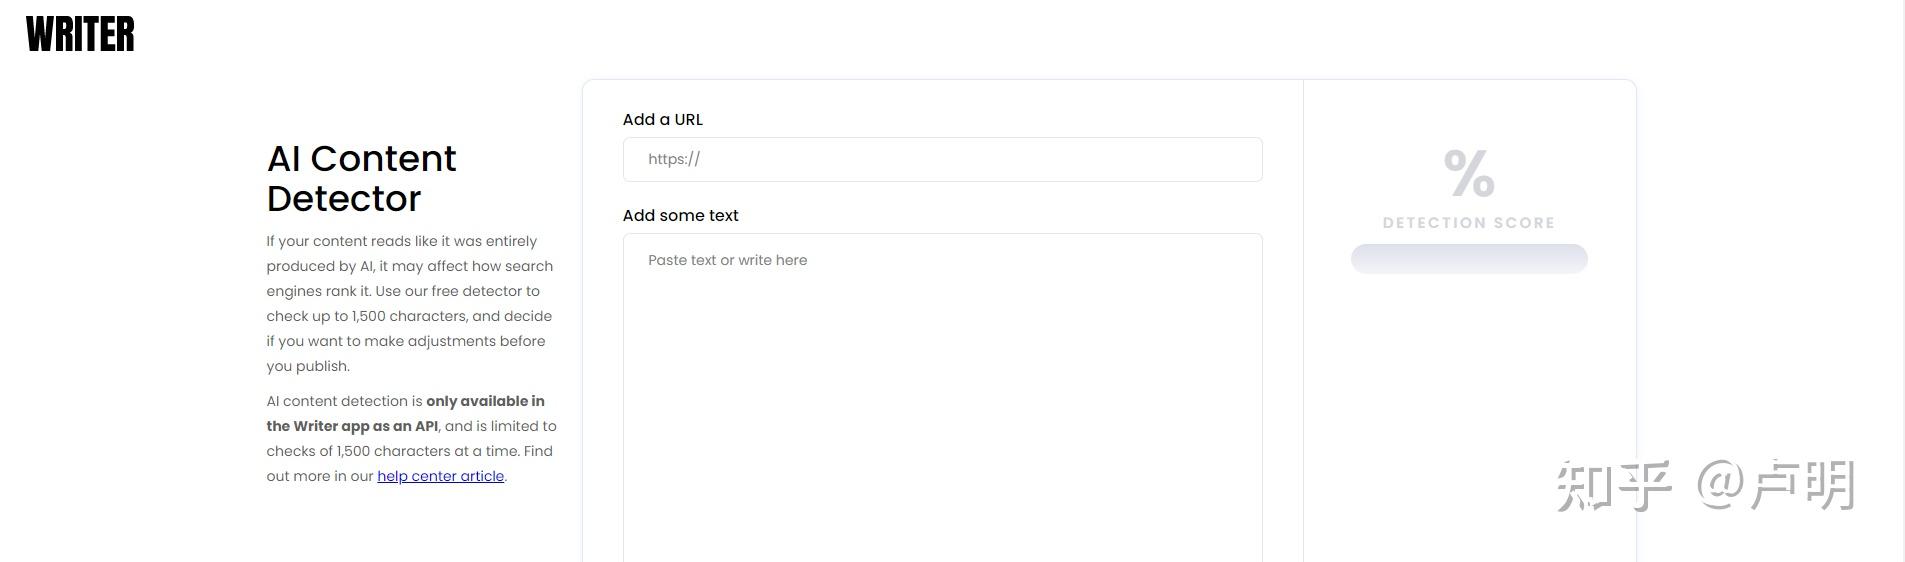Open the help center article link

point(440,476)
